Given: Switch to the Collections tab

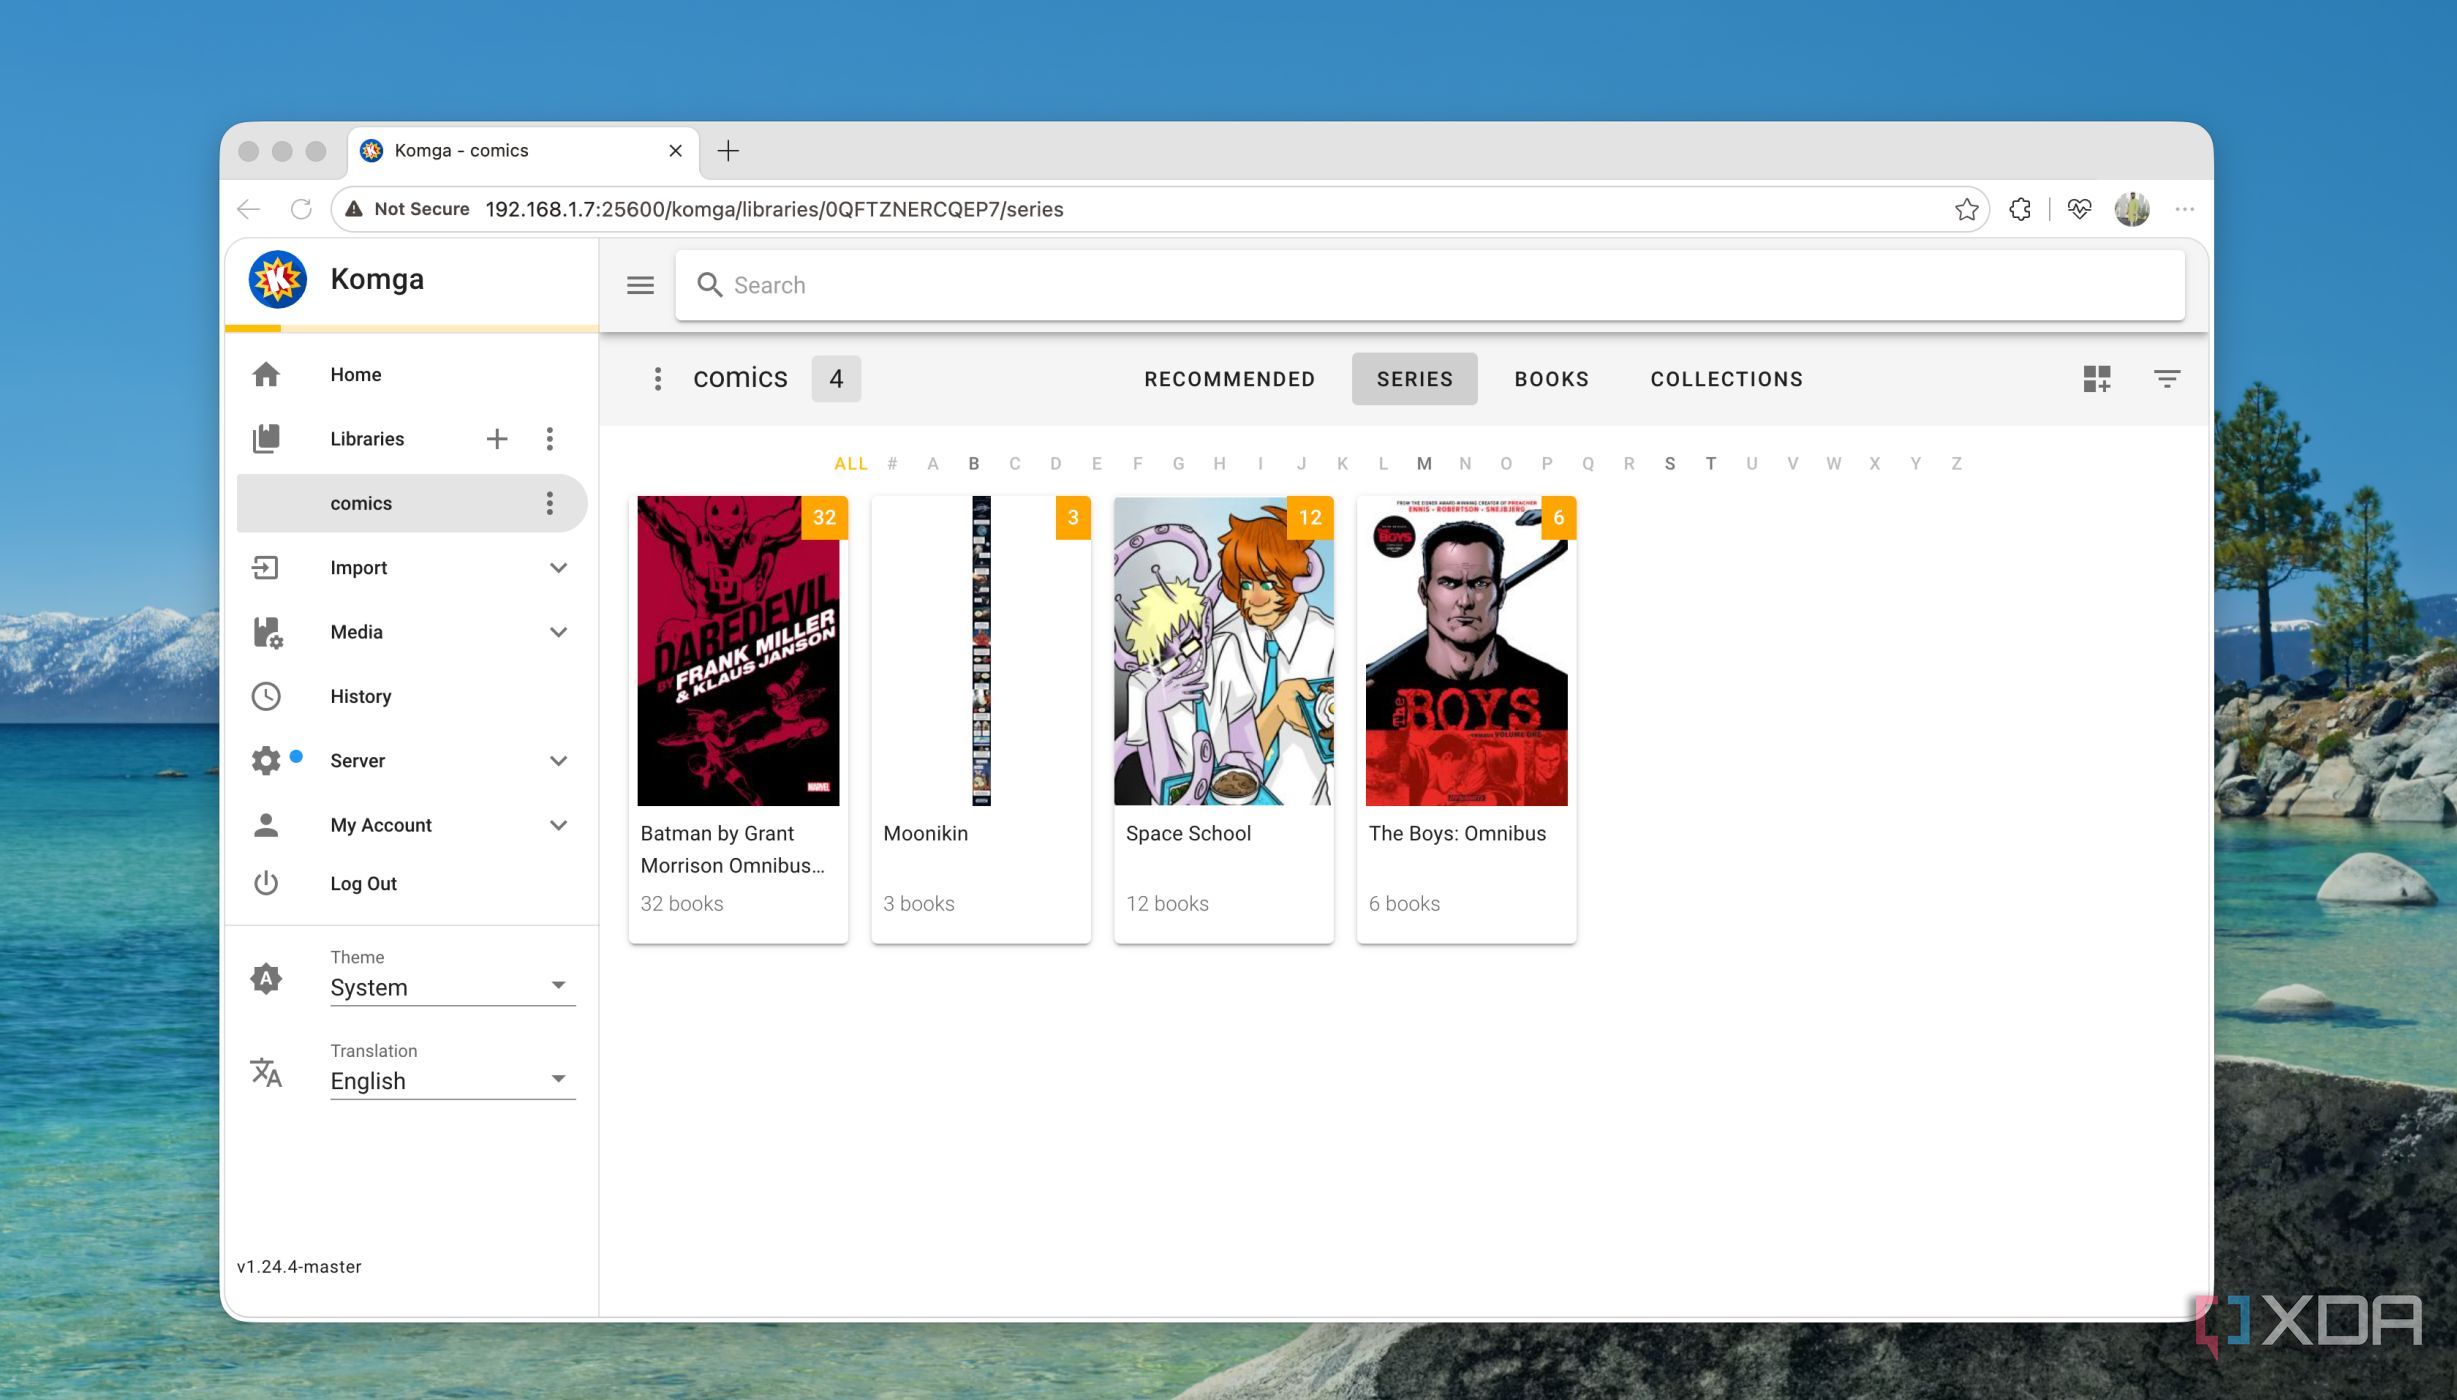Looking at the screenshot, I should pyautogui.click(x=1726, y=379).
